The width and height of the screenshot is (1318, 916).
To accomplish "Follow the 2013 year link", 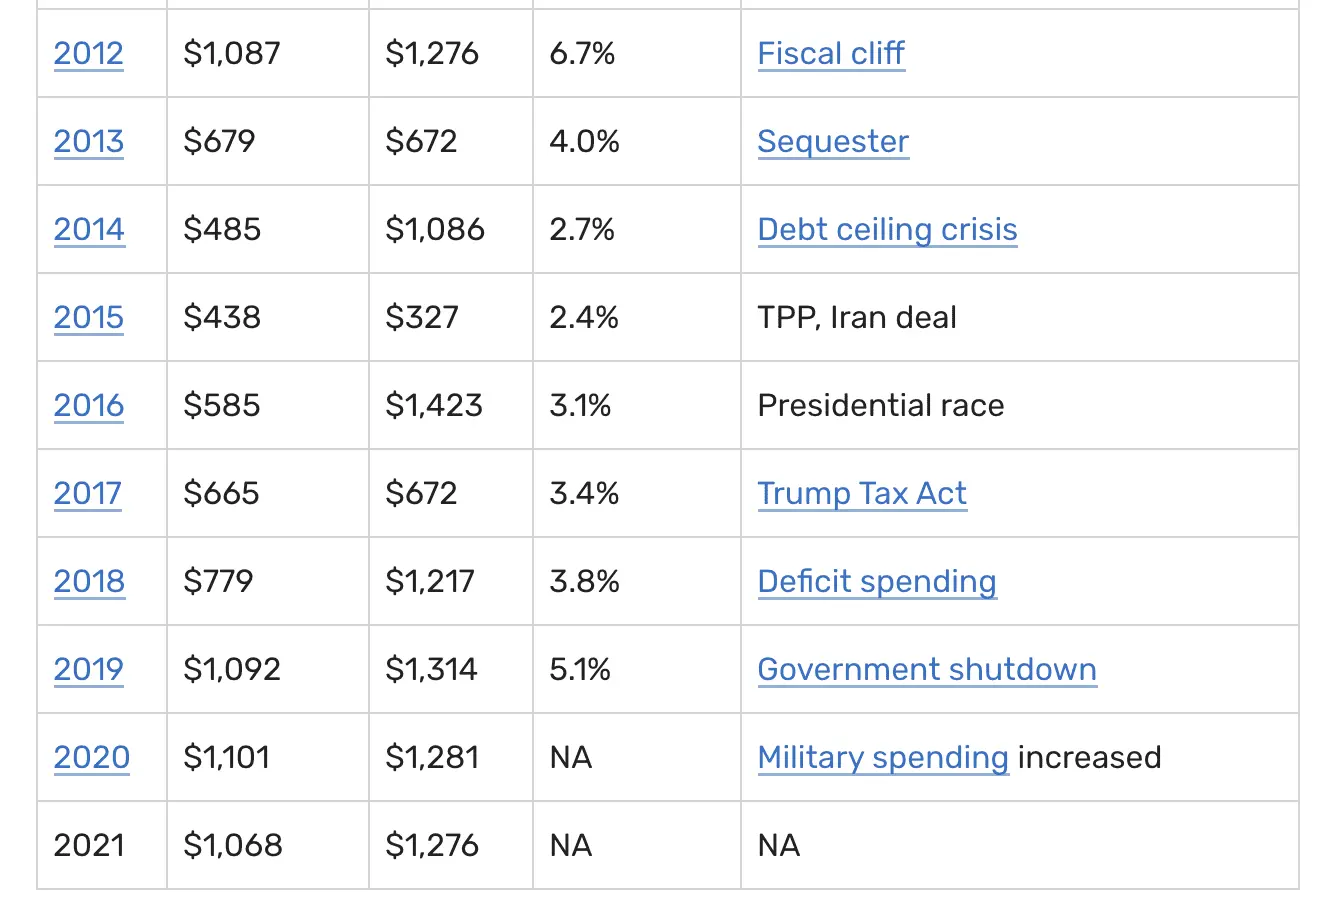I will 88,142.
